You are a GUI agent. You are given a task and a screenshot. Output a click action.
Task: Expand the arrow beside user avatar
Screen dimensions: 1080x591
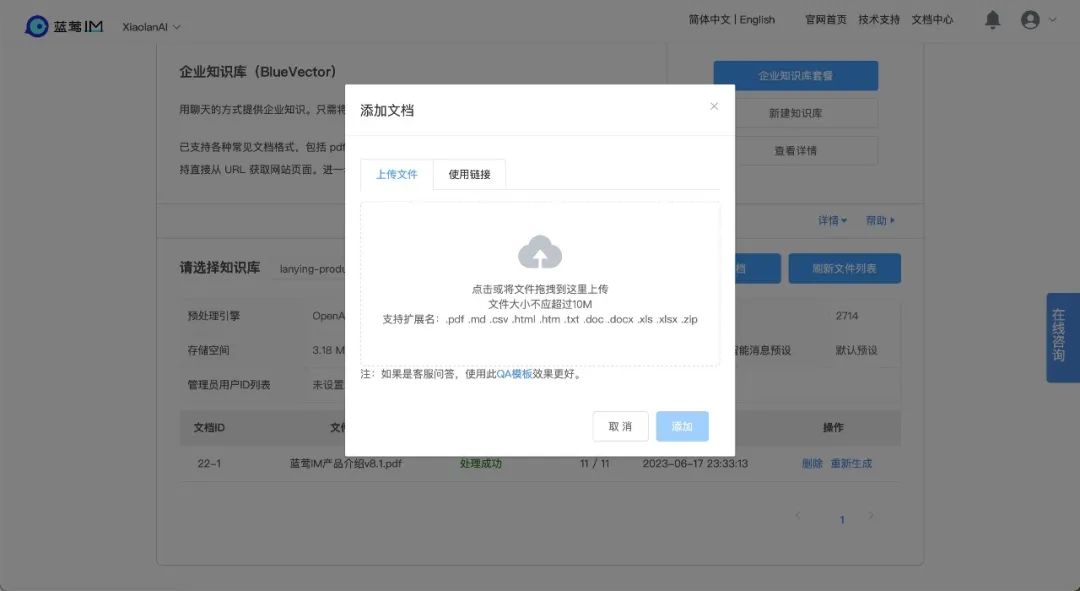pyautogui.click(x=1052, y=20)
